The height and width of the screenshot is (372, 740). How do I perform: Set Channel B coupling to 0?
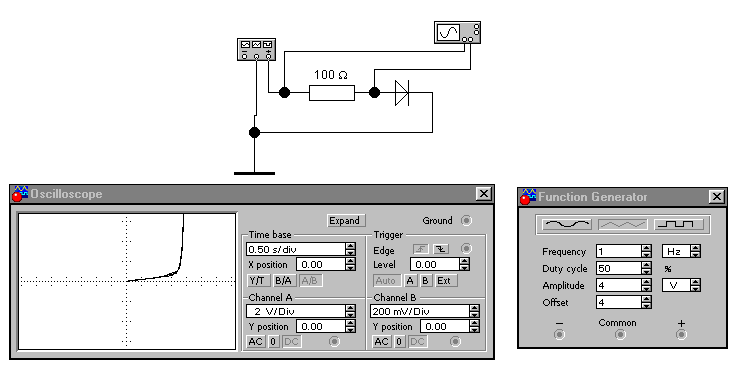pos(399,341)
